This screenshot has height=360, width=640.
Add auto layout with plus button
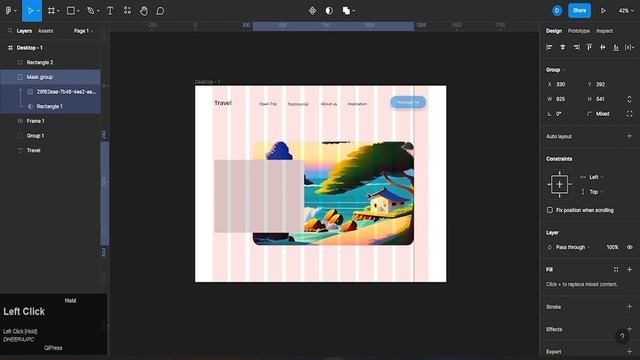(x=629, y=136)
